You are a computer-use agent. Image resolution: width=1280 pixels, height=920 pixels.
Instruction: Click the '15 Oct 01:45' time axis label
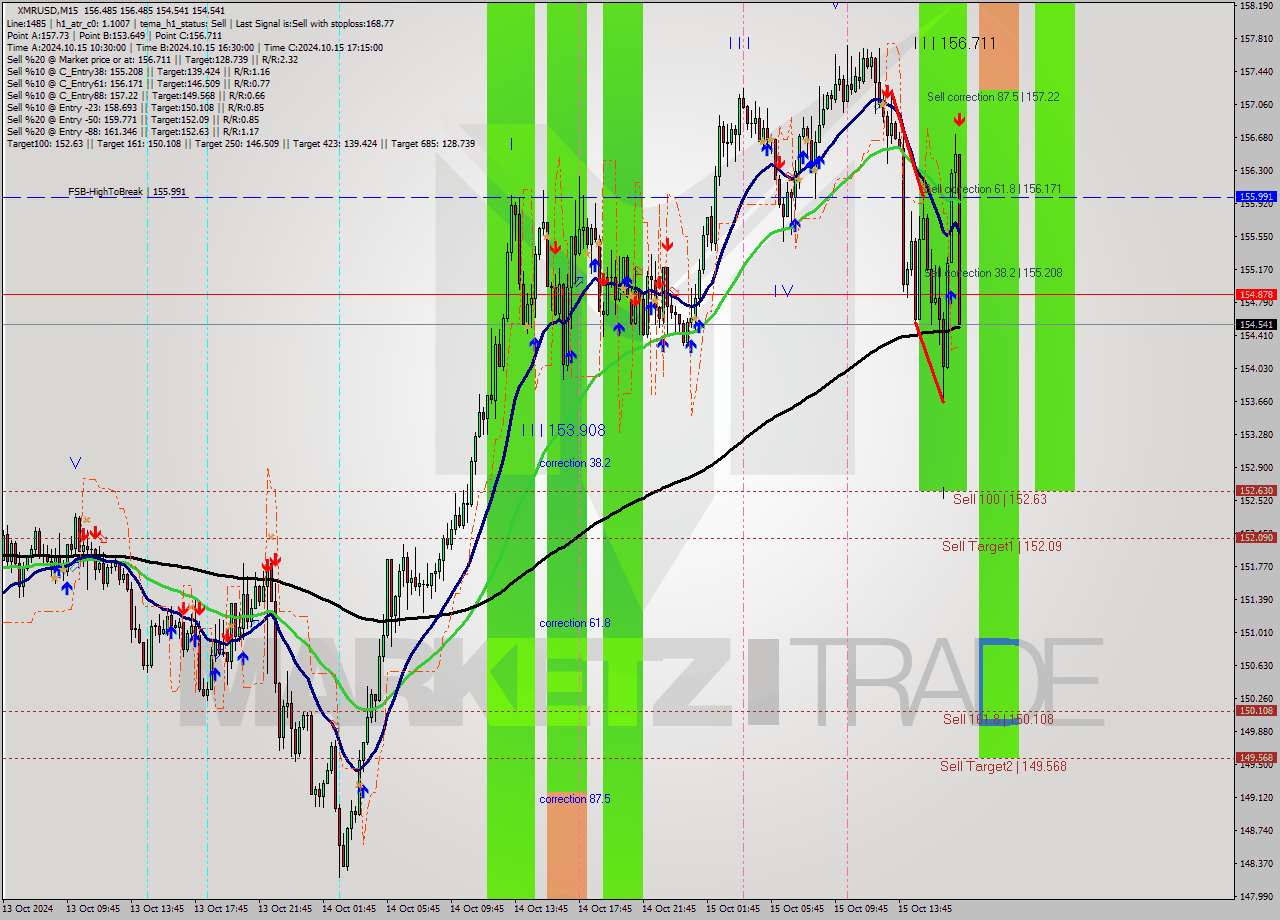(733, 909)
